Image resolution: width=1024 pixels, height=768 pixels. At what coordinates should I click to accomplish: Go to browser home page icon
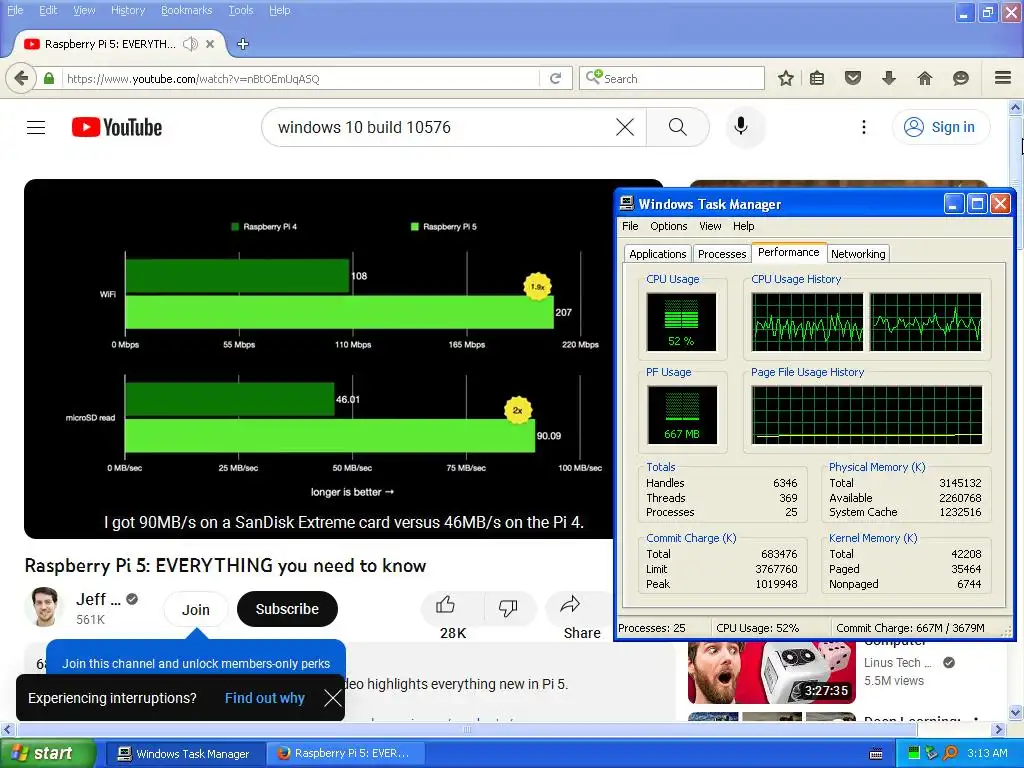925,78
